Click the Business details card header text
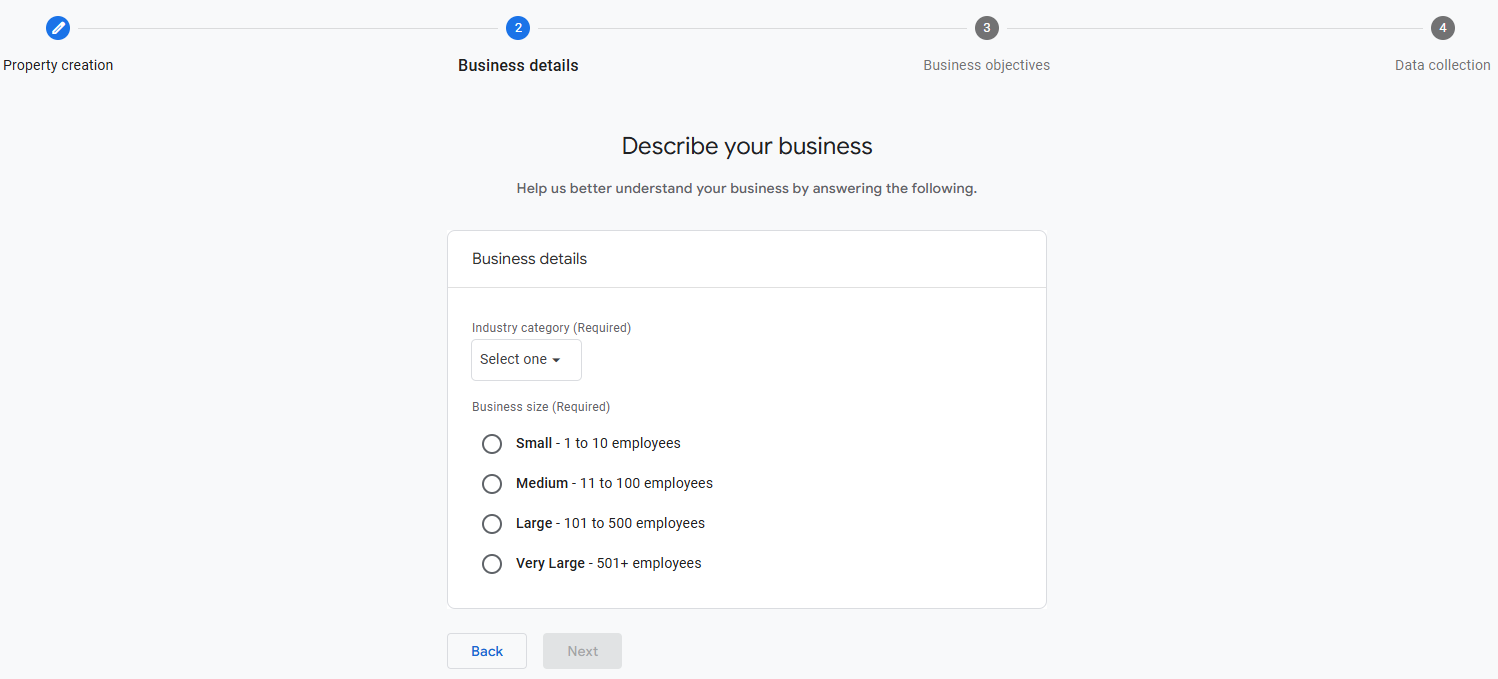1498x679 pixels. 530,259
